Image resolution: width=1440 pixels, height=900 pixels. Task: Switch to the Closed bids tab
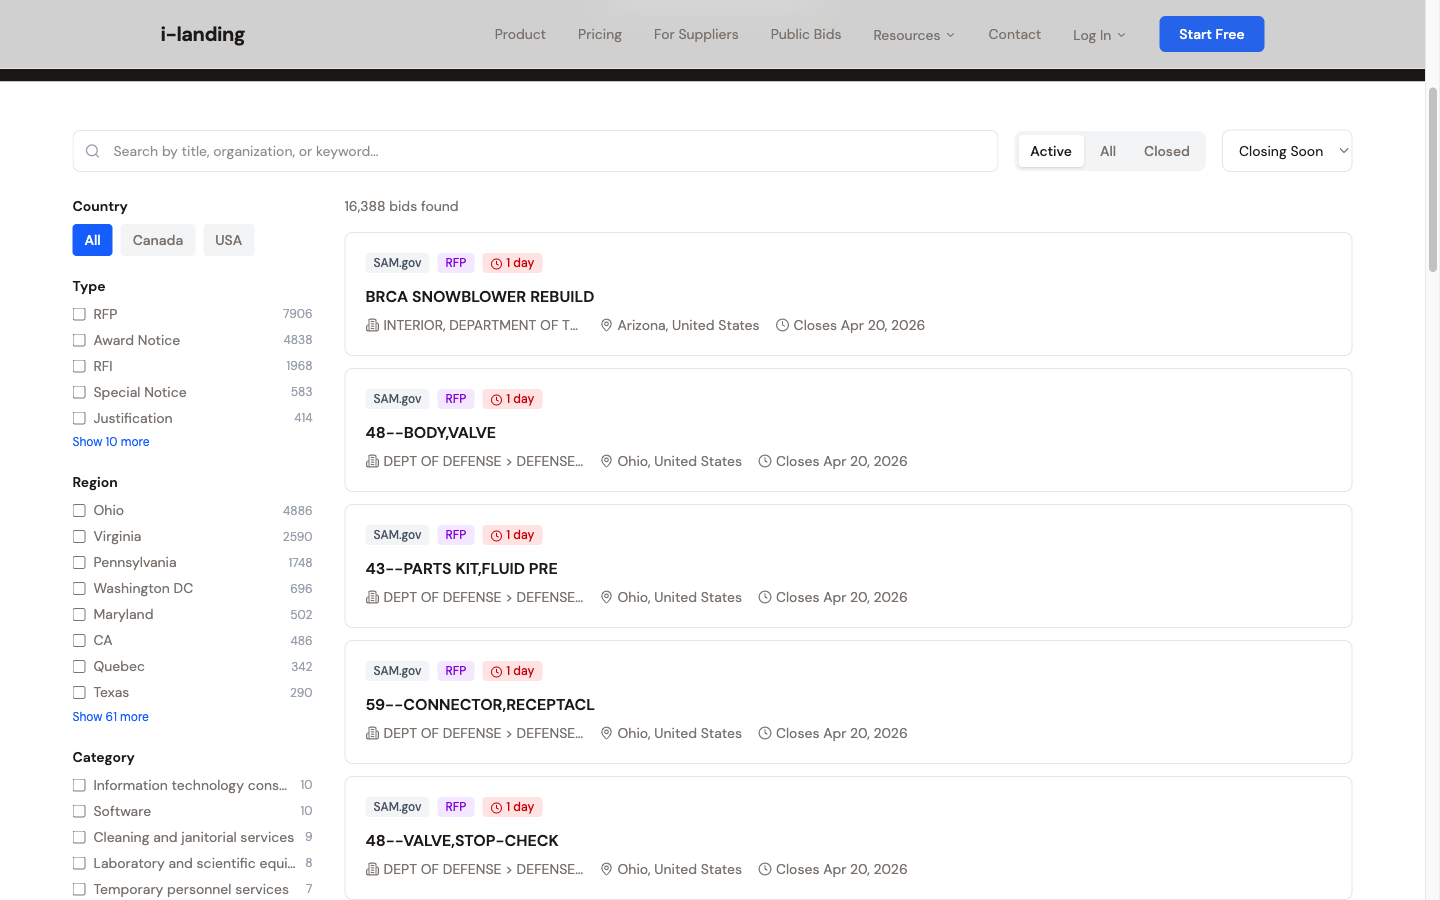pos(1166,151)
